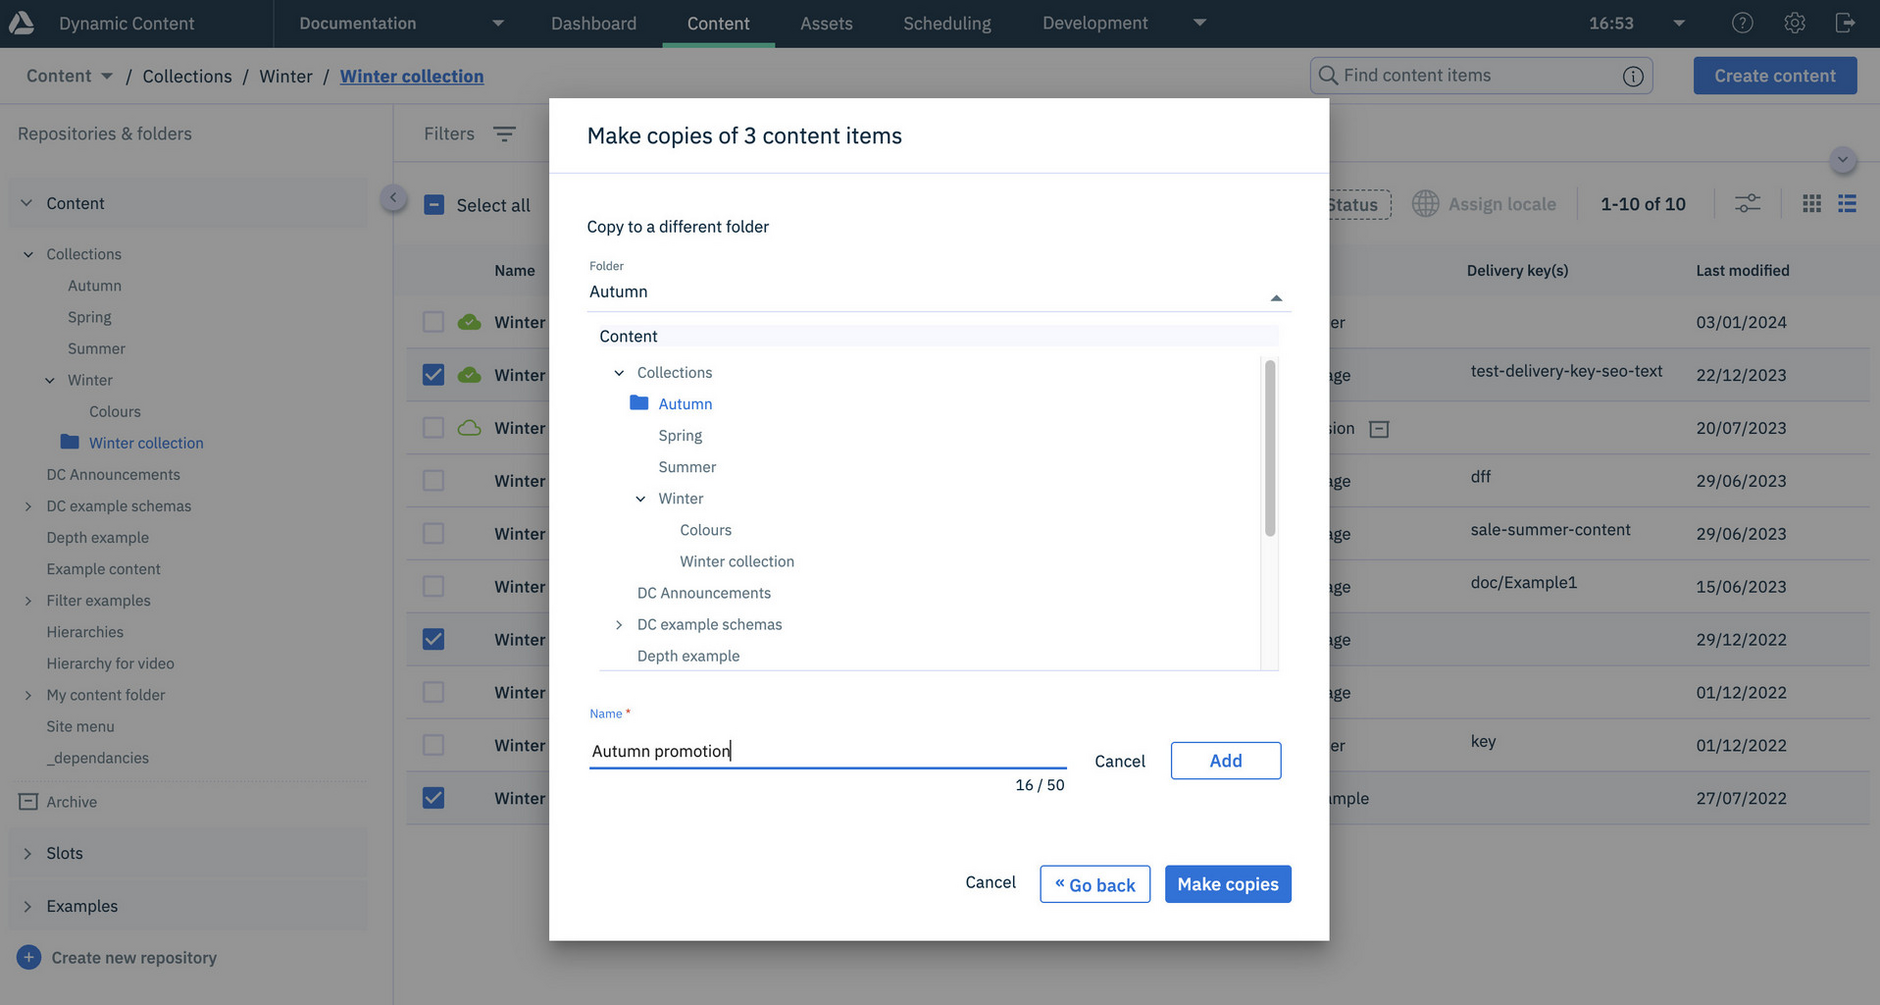Expand My content folder in sidebar
This screenshot has height=1005, width=1880.
(28, 695)
